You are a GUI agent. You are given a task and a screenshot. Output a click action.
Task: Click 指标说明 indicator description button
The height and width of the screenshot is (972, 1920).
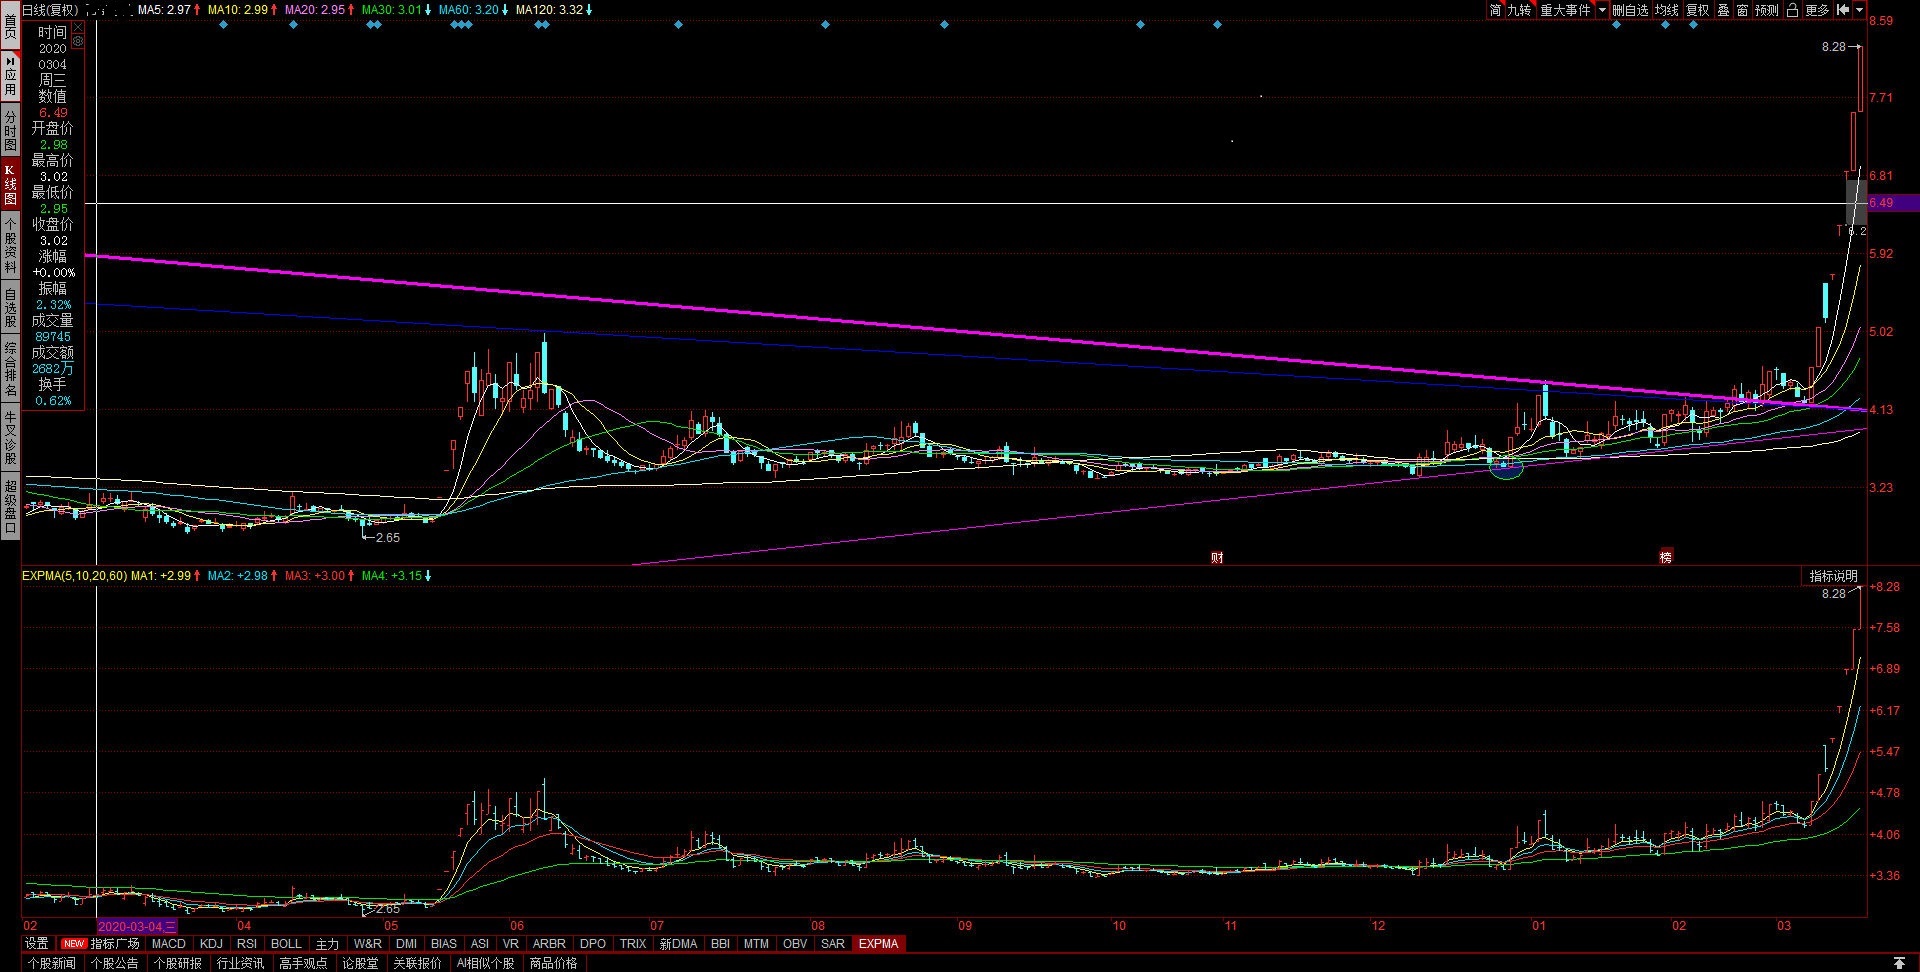tap(1833, 576)
